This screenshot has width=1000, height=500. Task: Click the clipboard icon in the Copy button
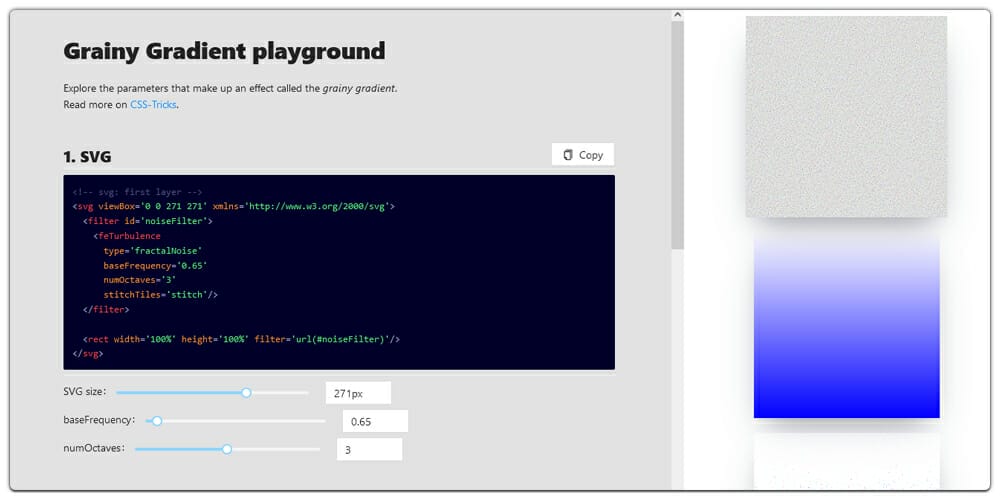(x=568, y=155)
